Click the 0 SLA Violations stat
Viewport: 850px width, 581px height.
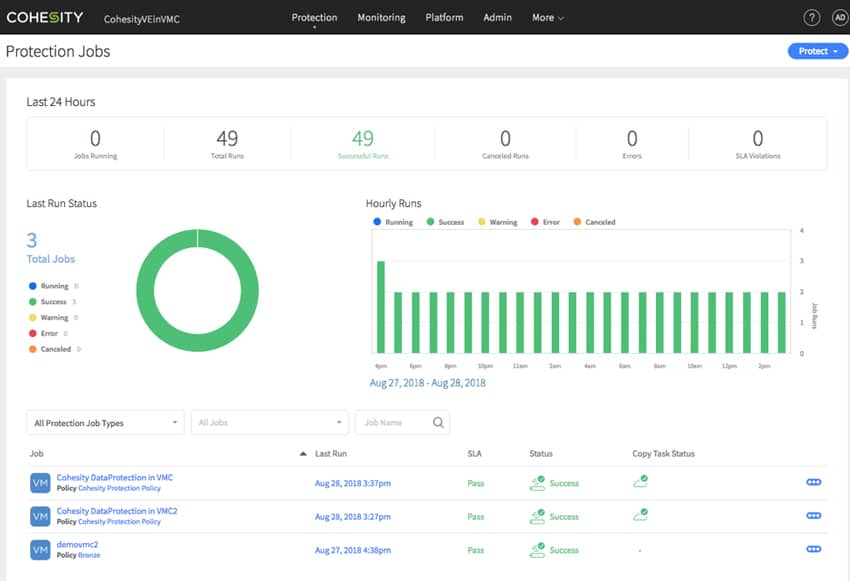(x=758, y=144)
